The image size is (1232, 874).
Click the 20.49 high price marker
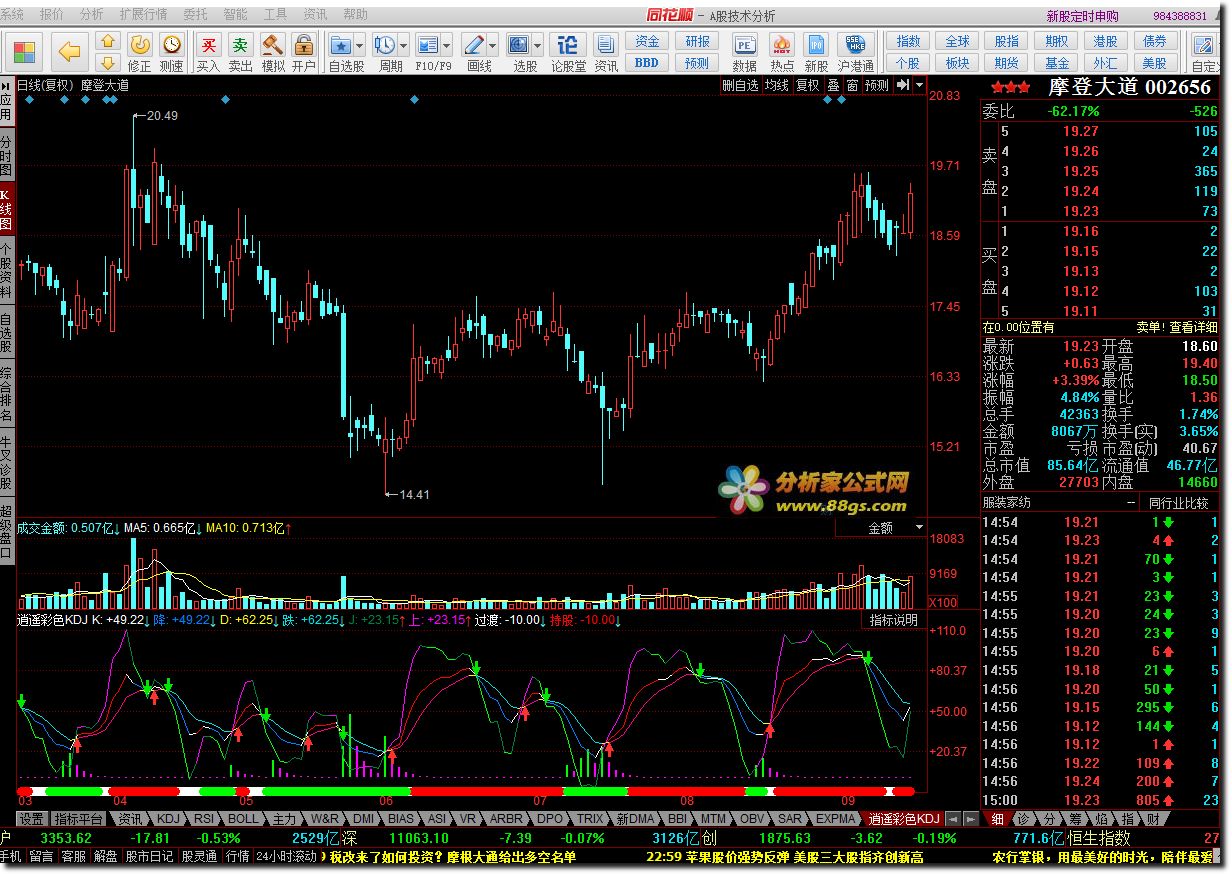(x=161, y=116)
